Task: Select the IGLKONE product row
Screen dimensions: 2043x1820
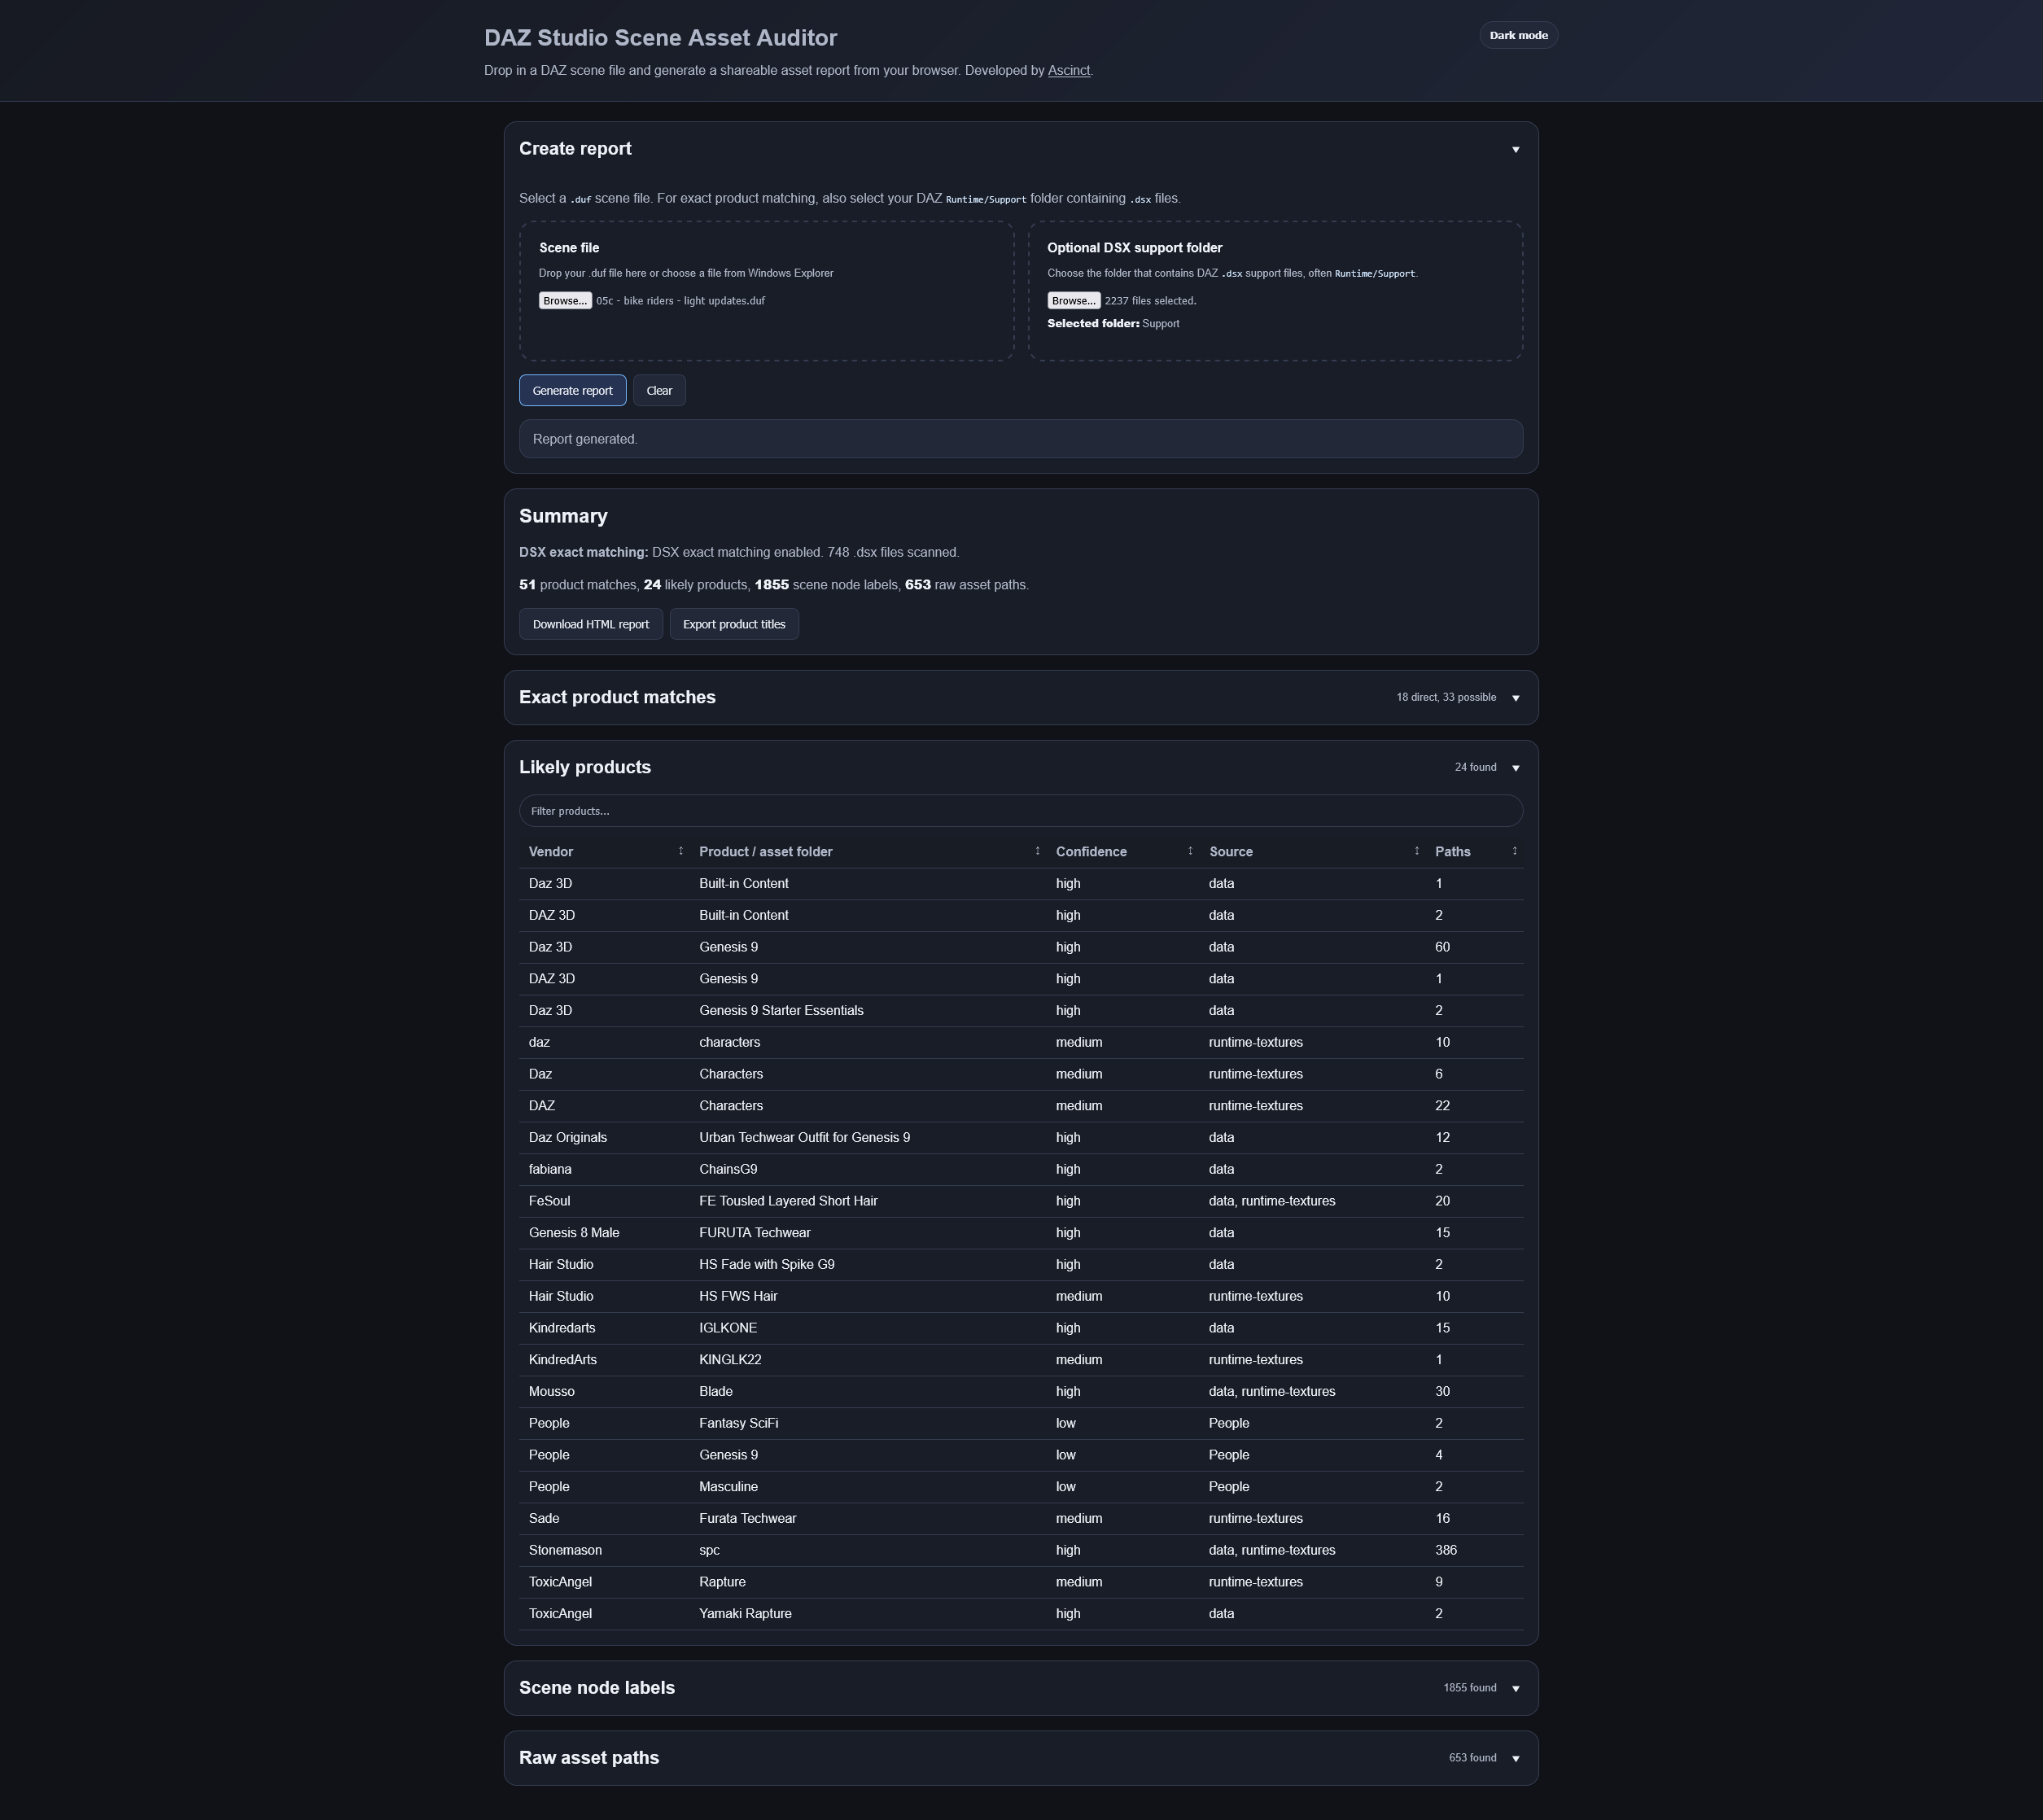Action: point(1020,1328)
